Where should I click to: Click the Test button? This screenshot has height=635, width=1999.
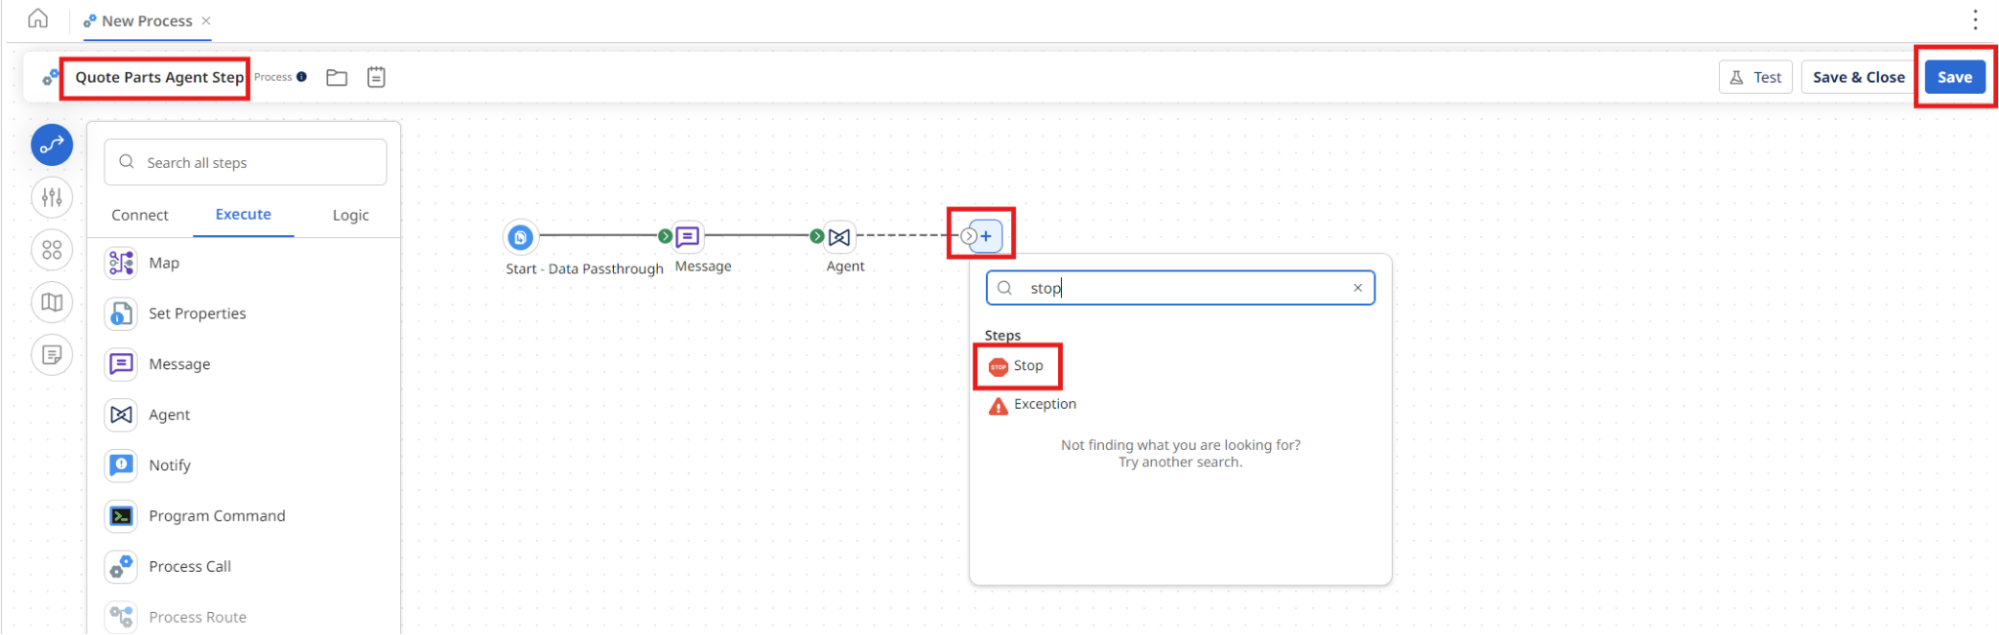pos(1755,77)
